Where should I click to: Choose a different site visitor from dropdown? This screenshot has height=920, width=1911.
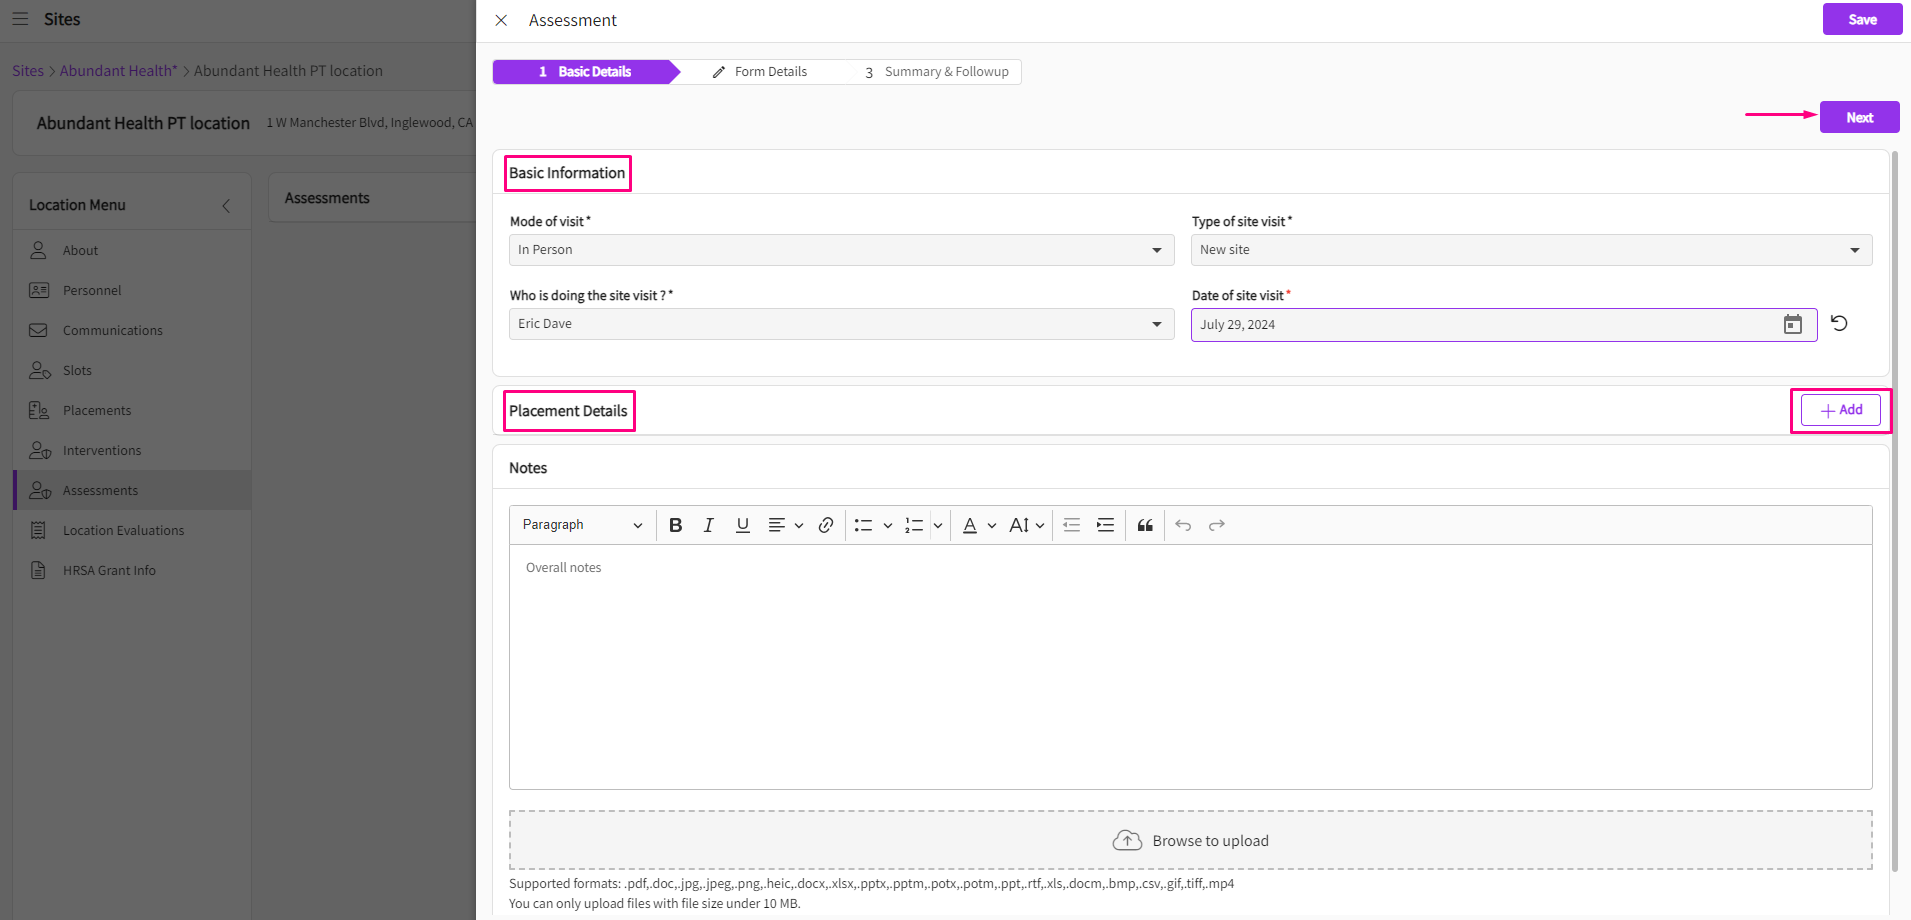click(x=841, y=324)
